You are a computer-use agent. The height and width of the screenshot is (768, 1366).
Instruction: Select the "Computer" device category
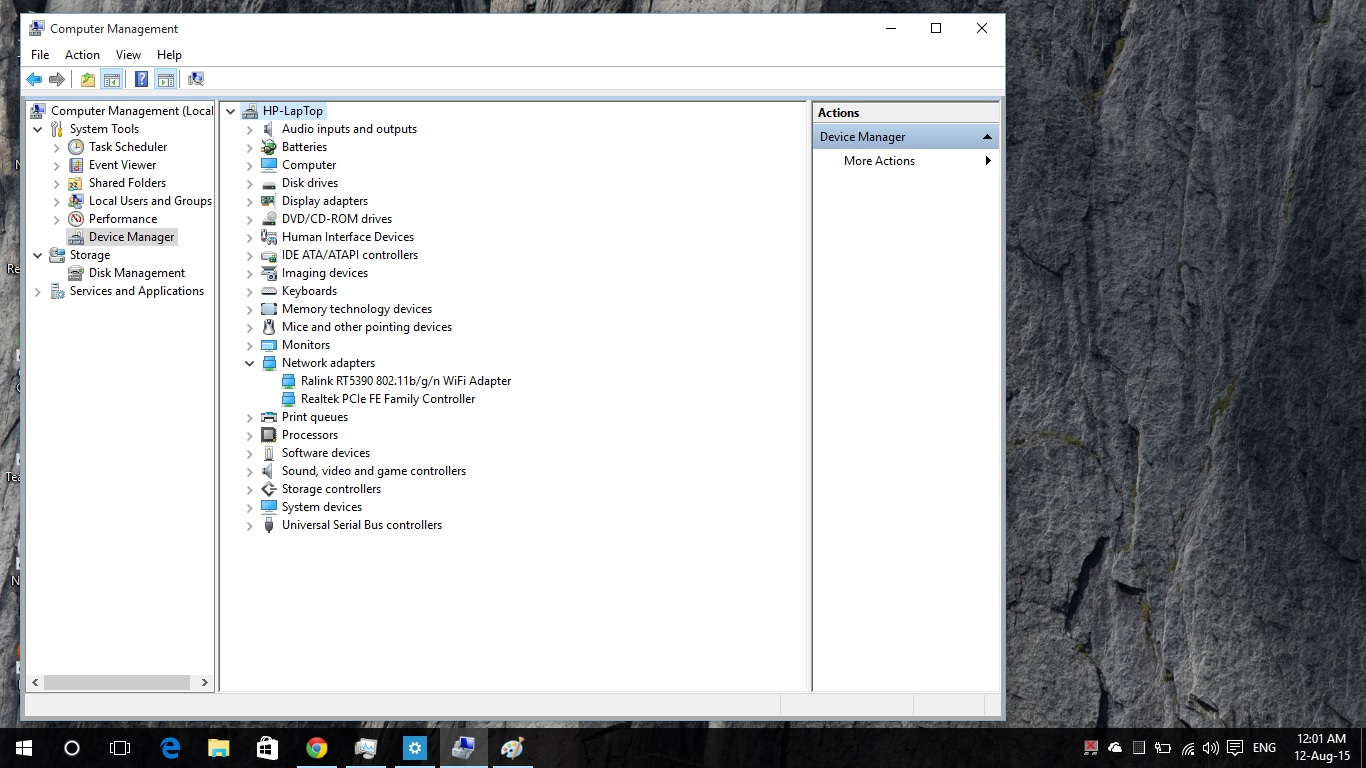[309, 165]
